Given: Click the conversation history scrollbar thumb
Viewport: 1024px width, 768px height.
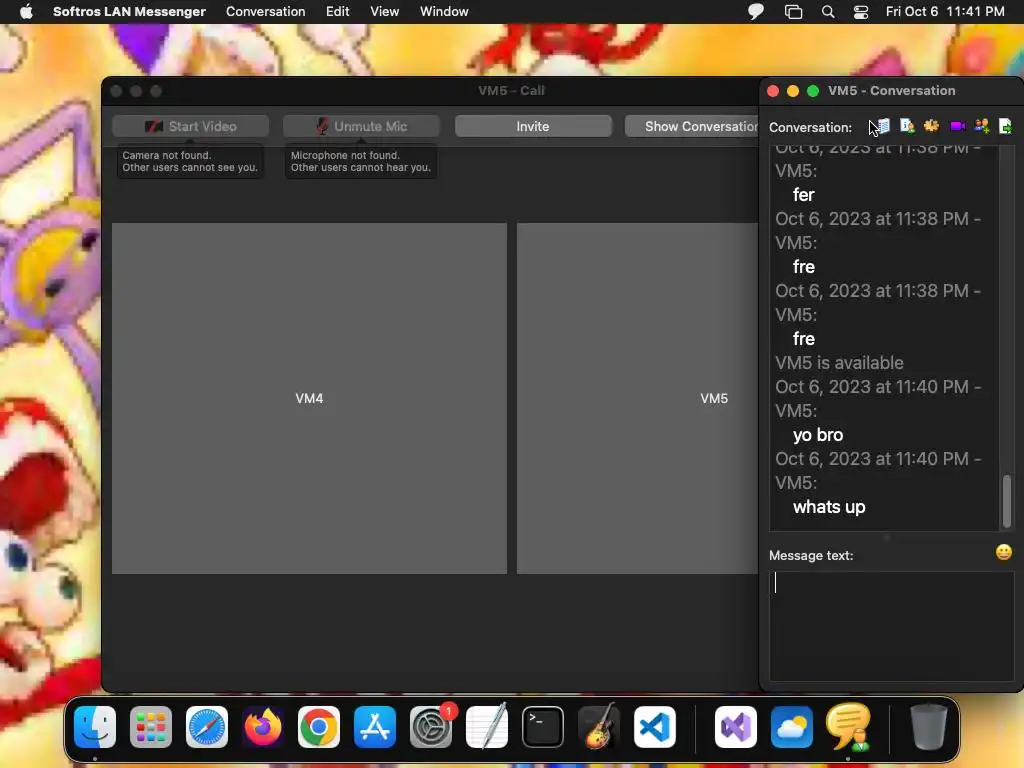Looking at the screenshot, I should click(x=1006, y=501).
